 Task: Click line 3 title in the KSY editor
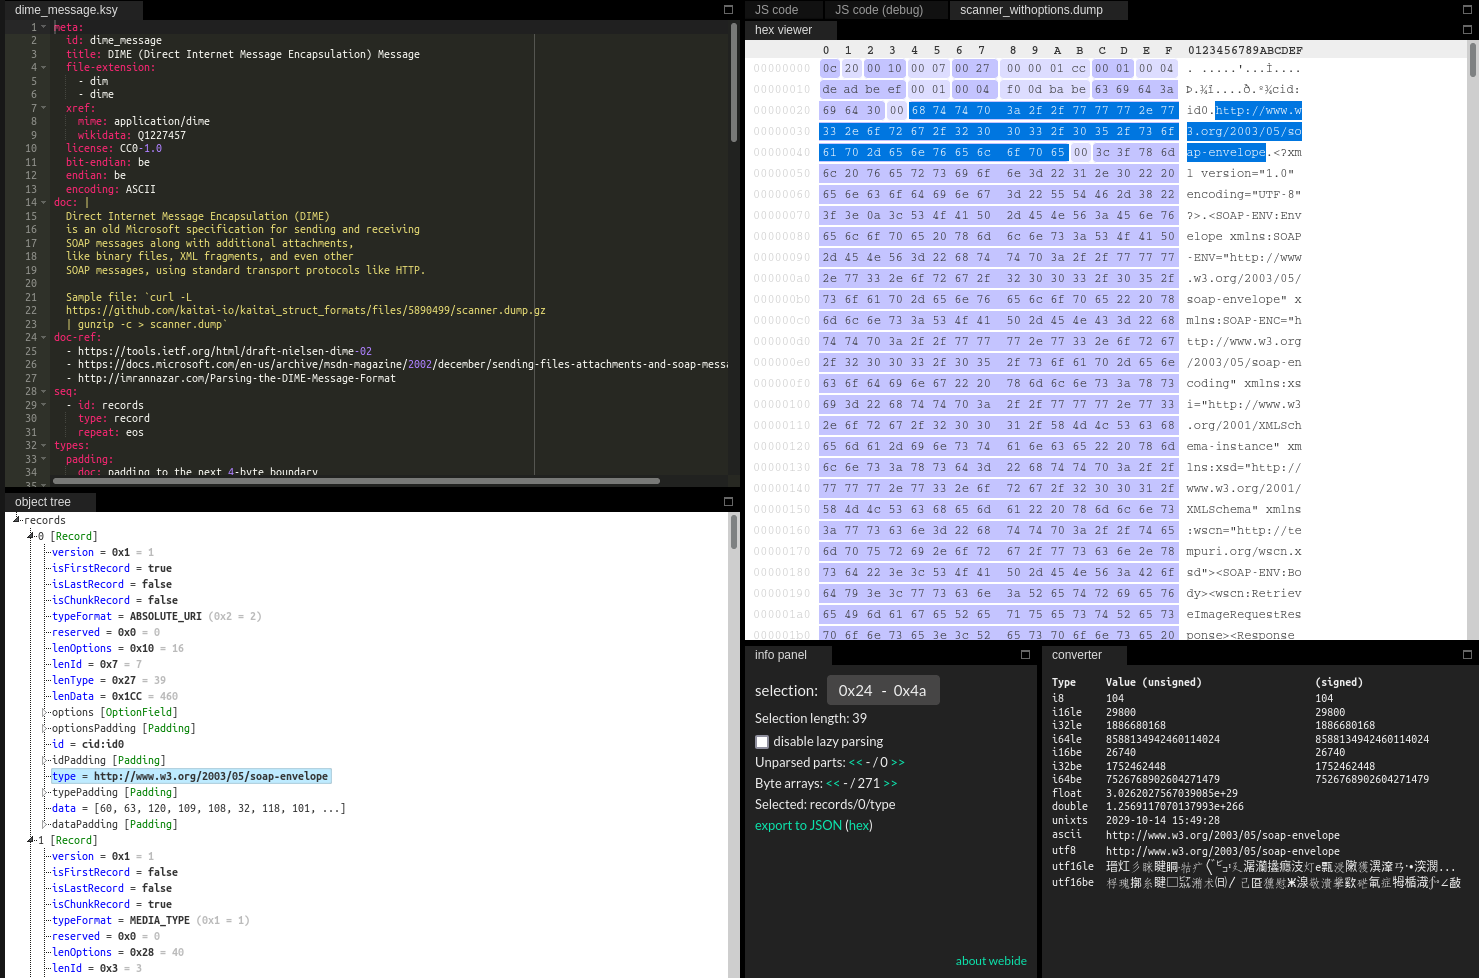(x=243, y=54)
